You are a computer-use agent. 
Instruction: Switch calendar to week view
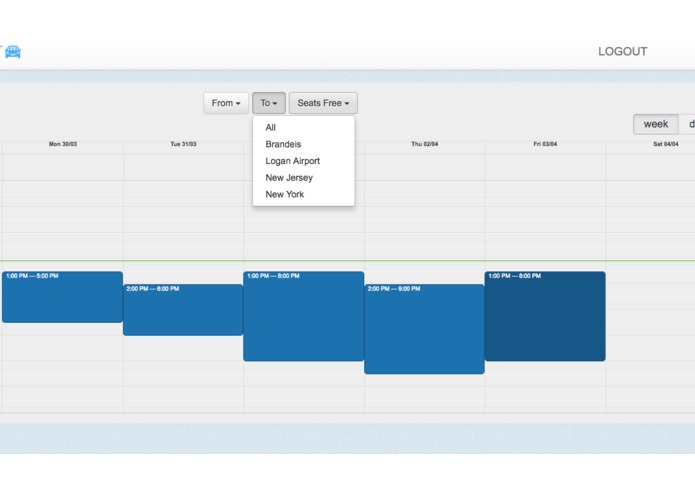(656, 124)
